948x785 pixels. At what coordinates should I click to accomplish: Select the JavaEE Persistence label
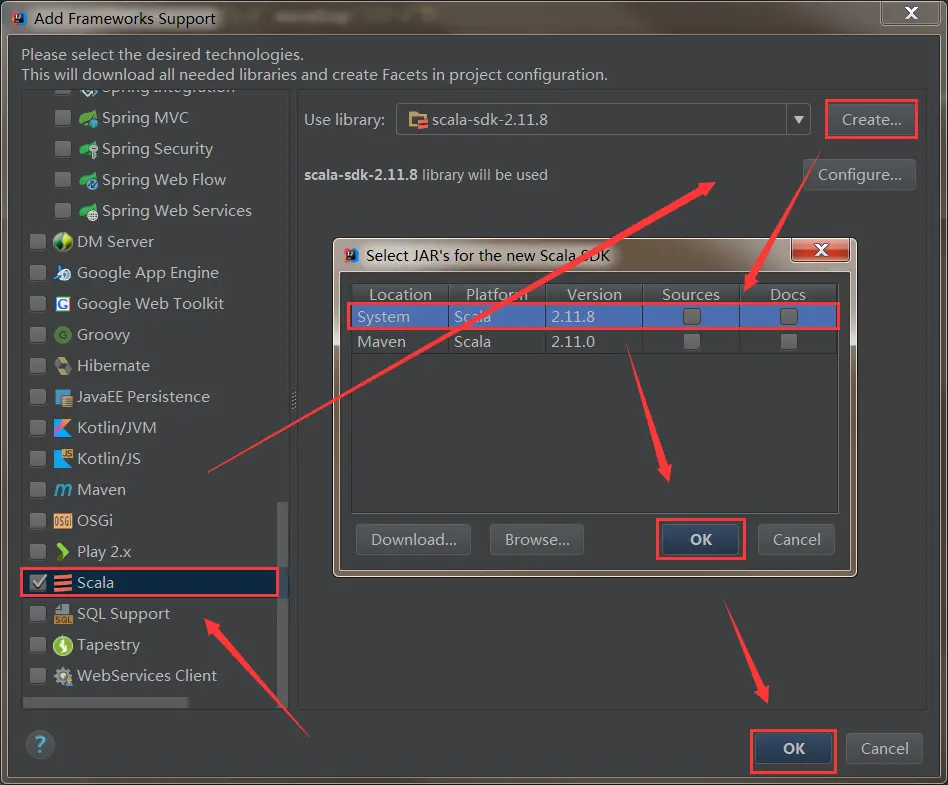point(143,397)
